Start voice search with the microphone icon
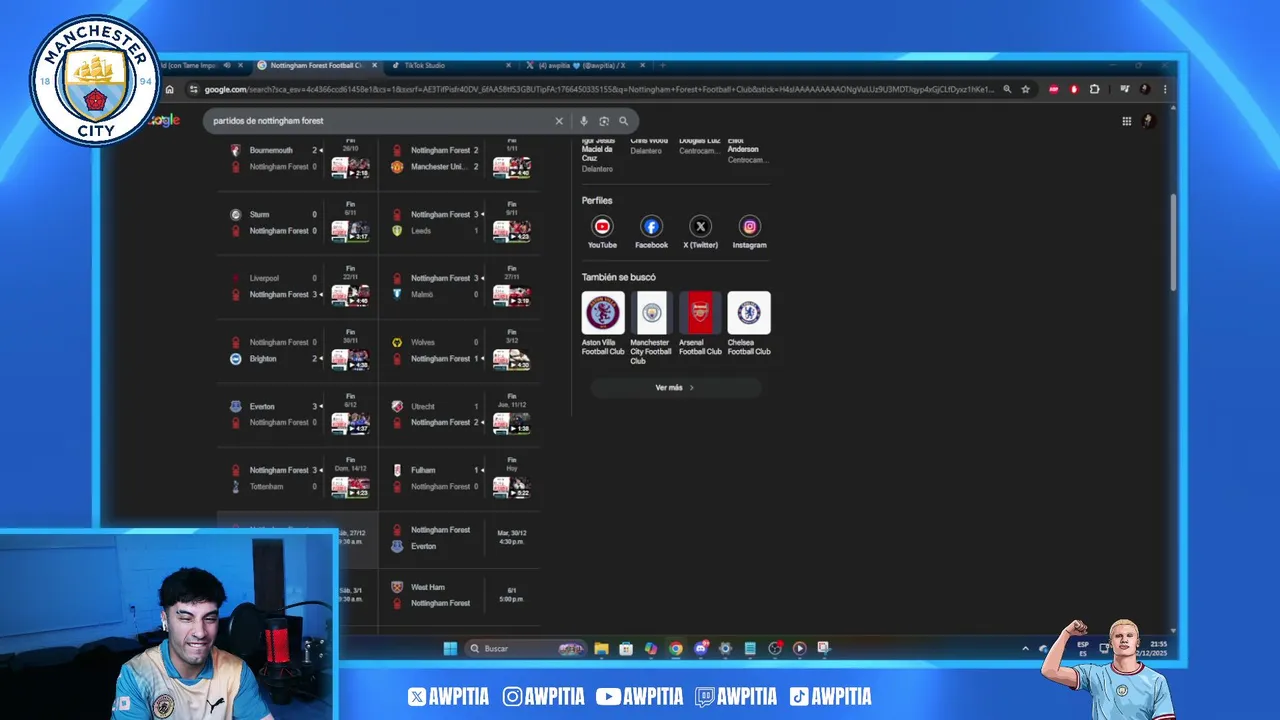The width and height of the screenshot is (1280, 720). click(x=584, y=121)
